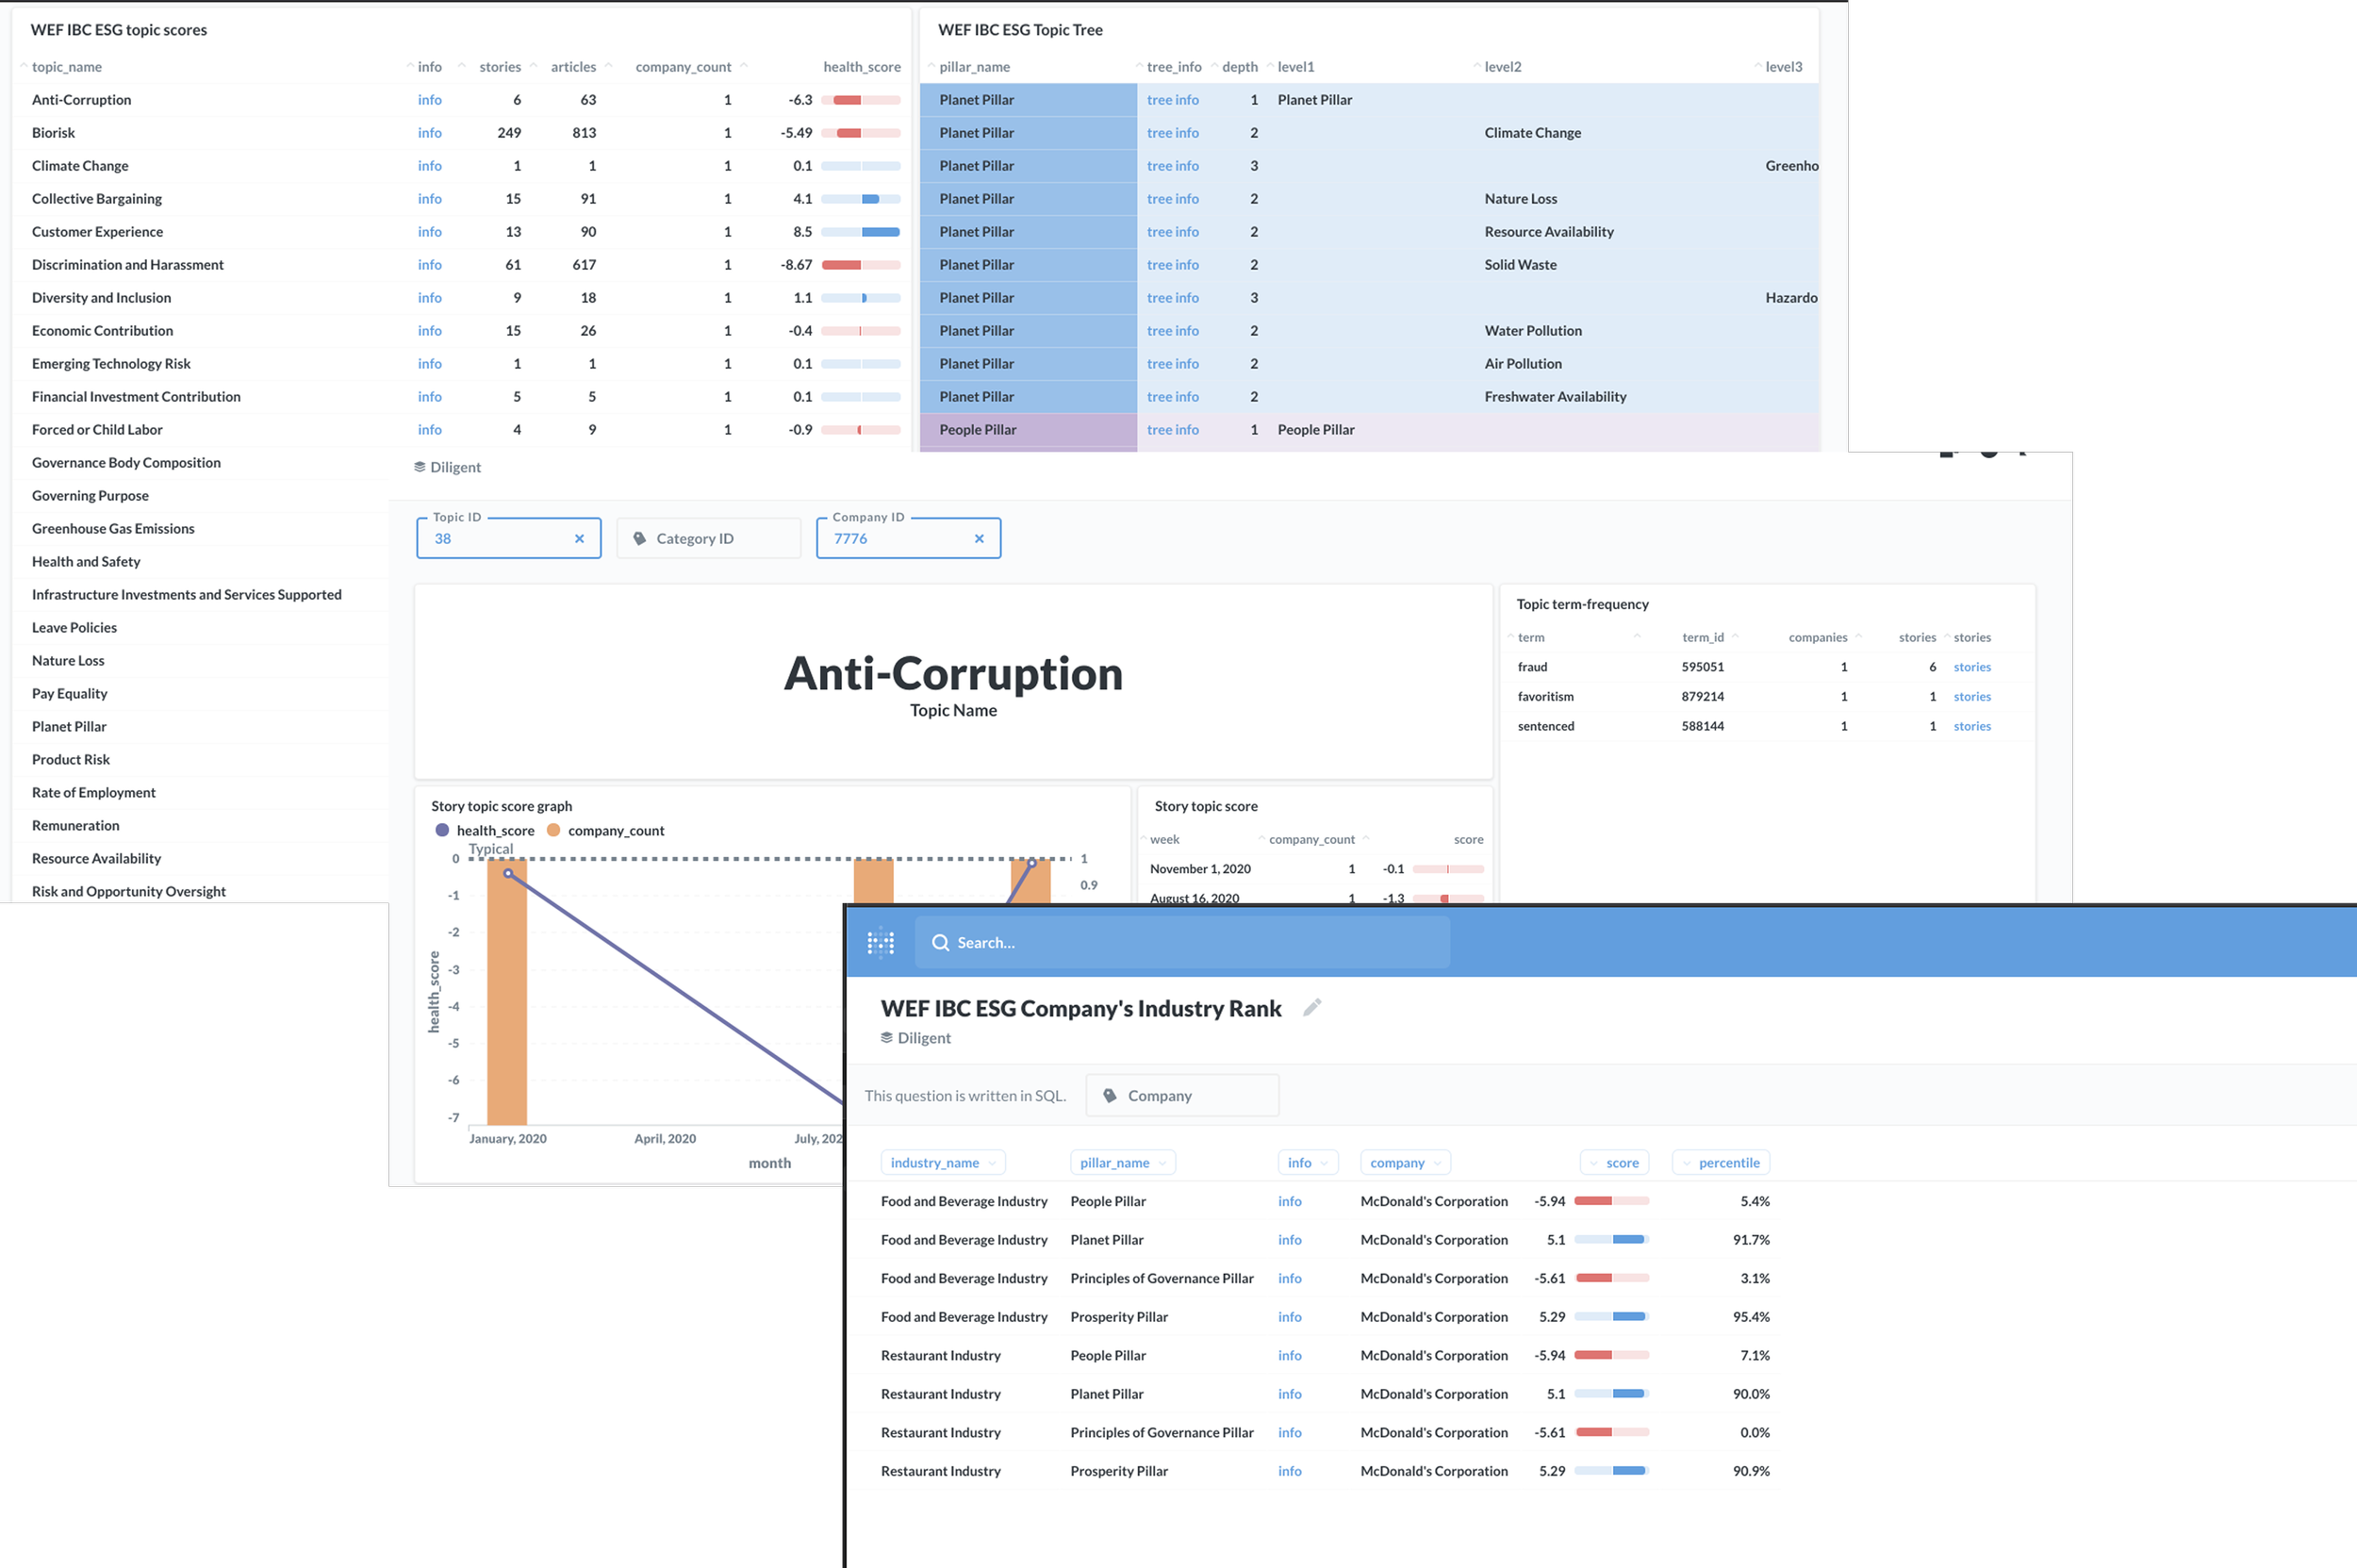Click Diligent collection icon under Industry Rank title
This screenshot has width=2357, height=1568.
[x=887, y=1038]
